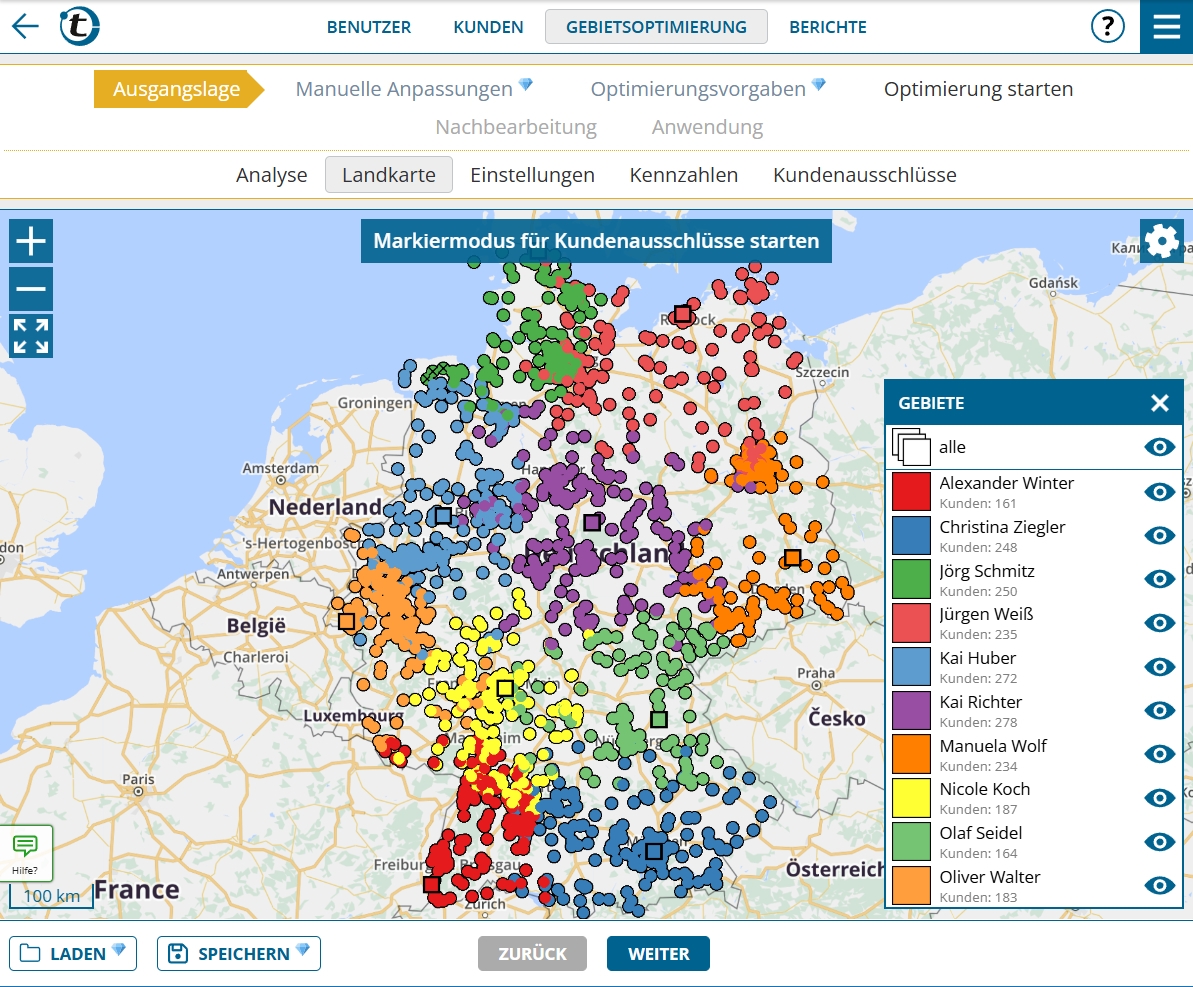Click Alexander Winter red color swatch
1193x987 pixels.
click(911, 492)
